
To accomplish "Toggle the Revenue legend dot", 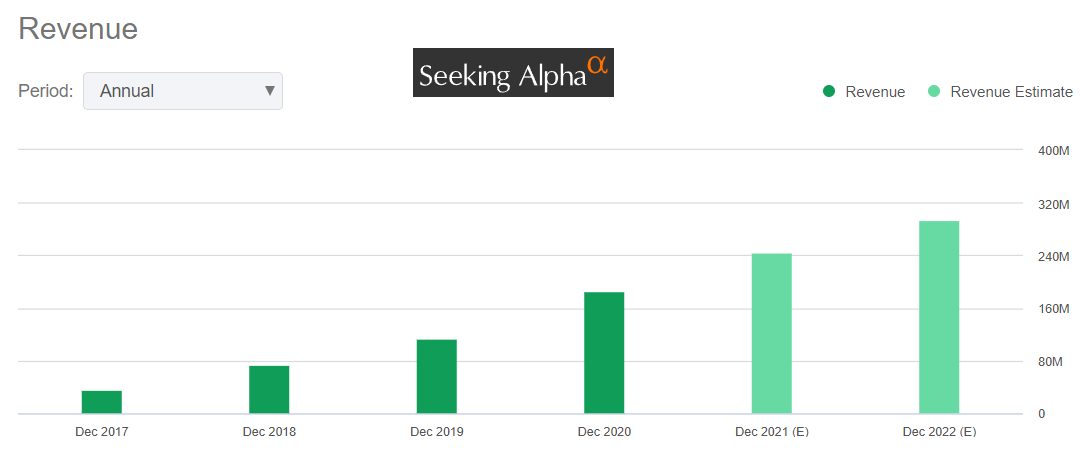I will coord(828,92).
